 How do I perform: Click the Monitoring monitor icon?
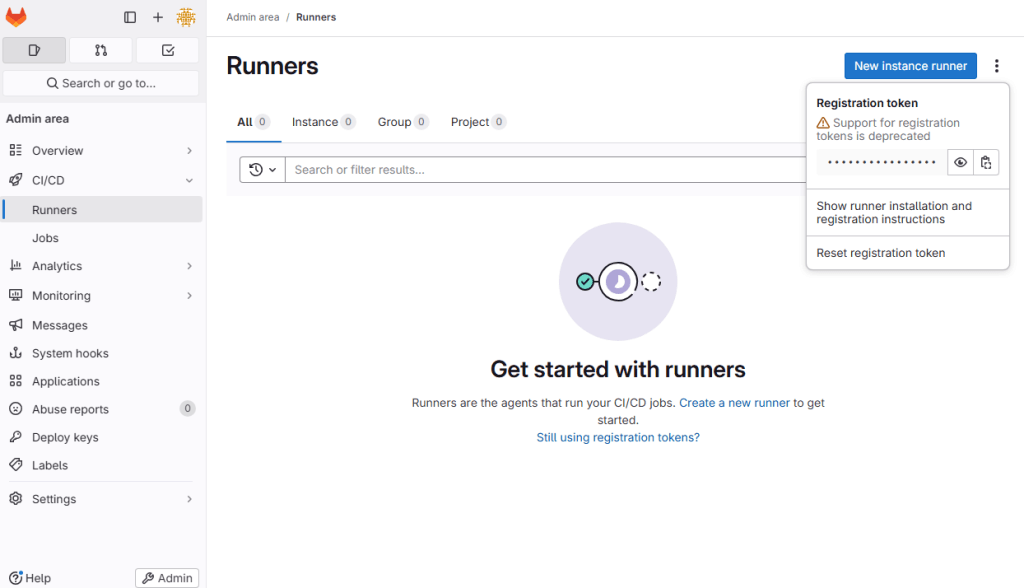coord(16,295)
